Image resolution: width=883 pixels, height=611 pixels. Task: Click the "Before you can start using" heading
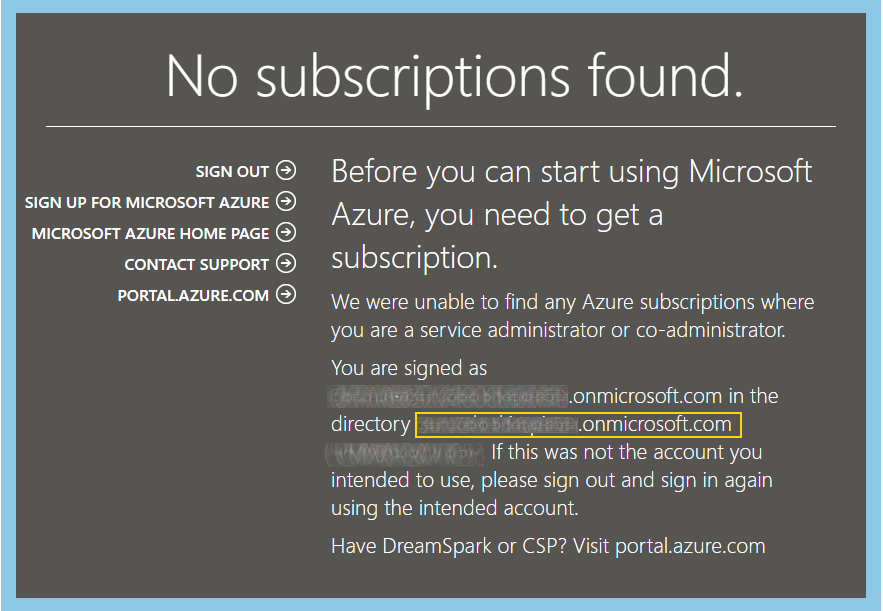pyautogui.click(x=572, y=214)
